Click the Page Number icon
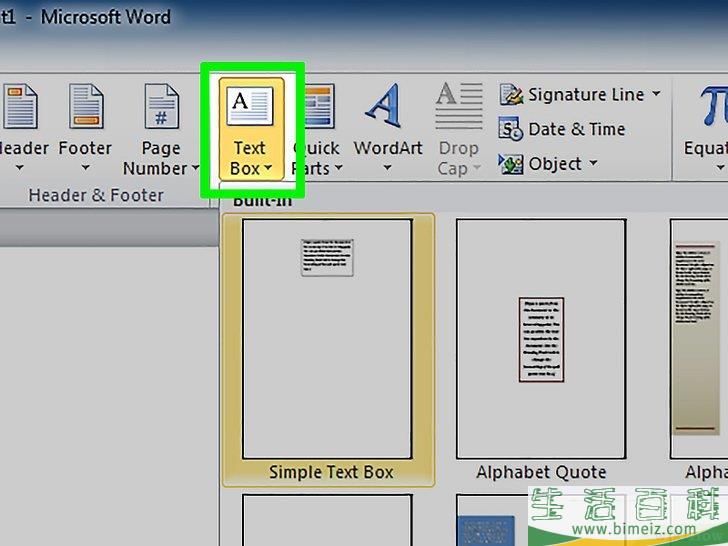This screenshot has width=728, height=546. [x=161, y=106]
